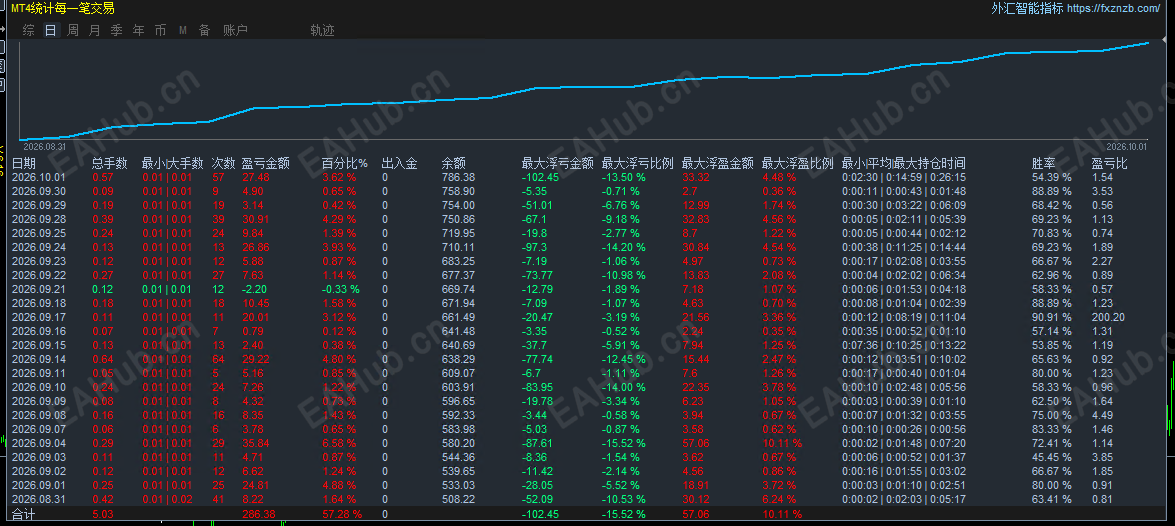Click the profit ratio 4.49
This screenshot has width=1175, height=526.
[x=1102, y=415]
